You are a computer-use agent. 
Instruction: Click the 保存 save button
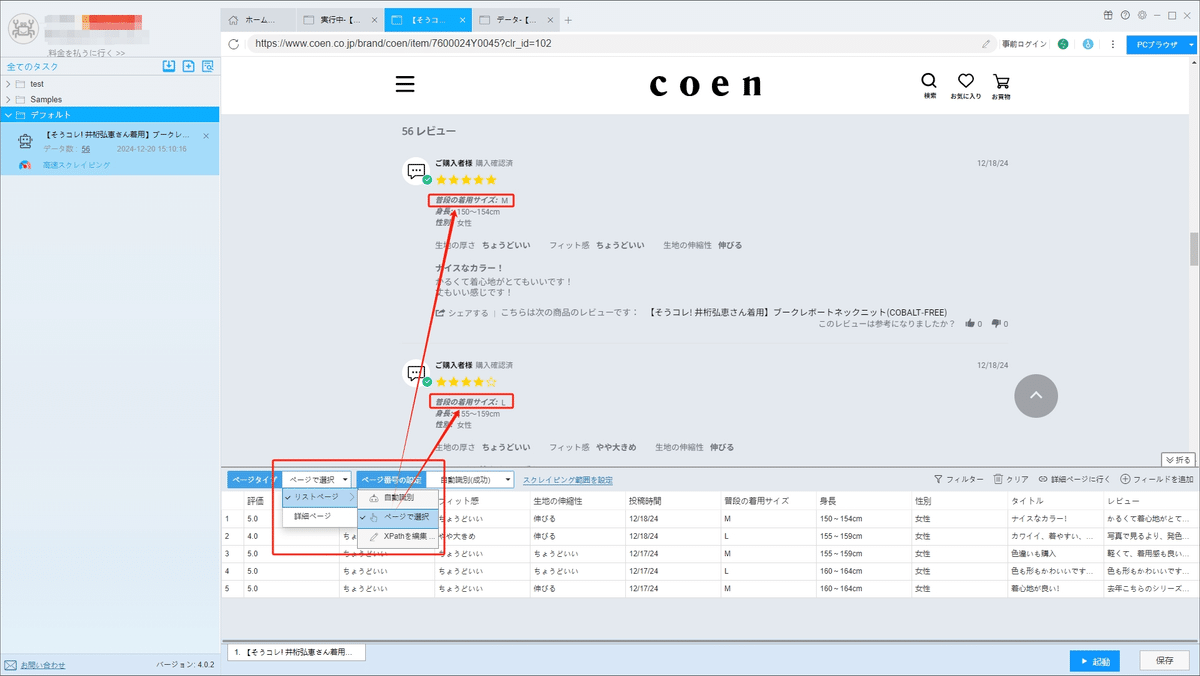(x=1165, y=661)
